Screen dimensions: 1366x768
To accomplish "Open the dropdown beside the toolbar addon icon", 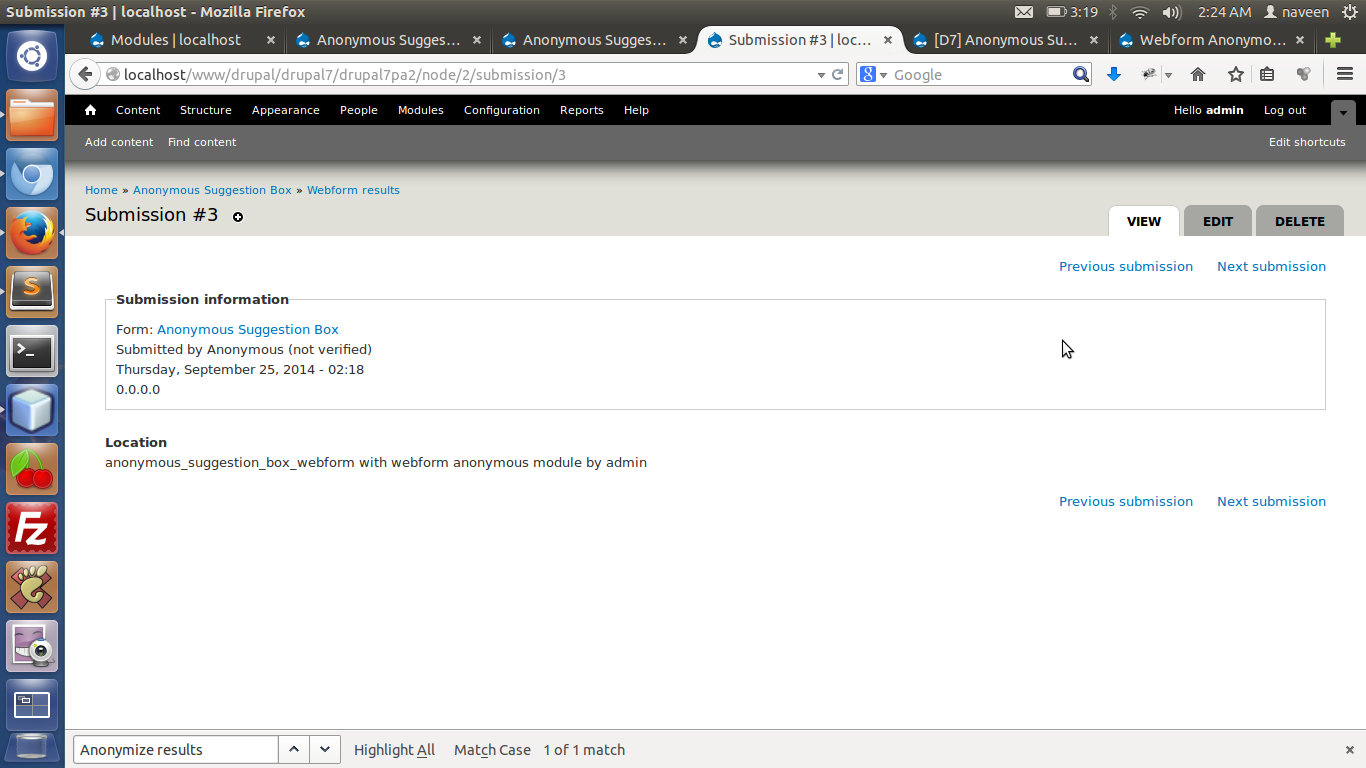I will pyautogui.click(x=1168, y=75).
